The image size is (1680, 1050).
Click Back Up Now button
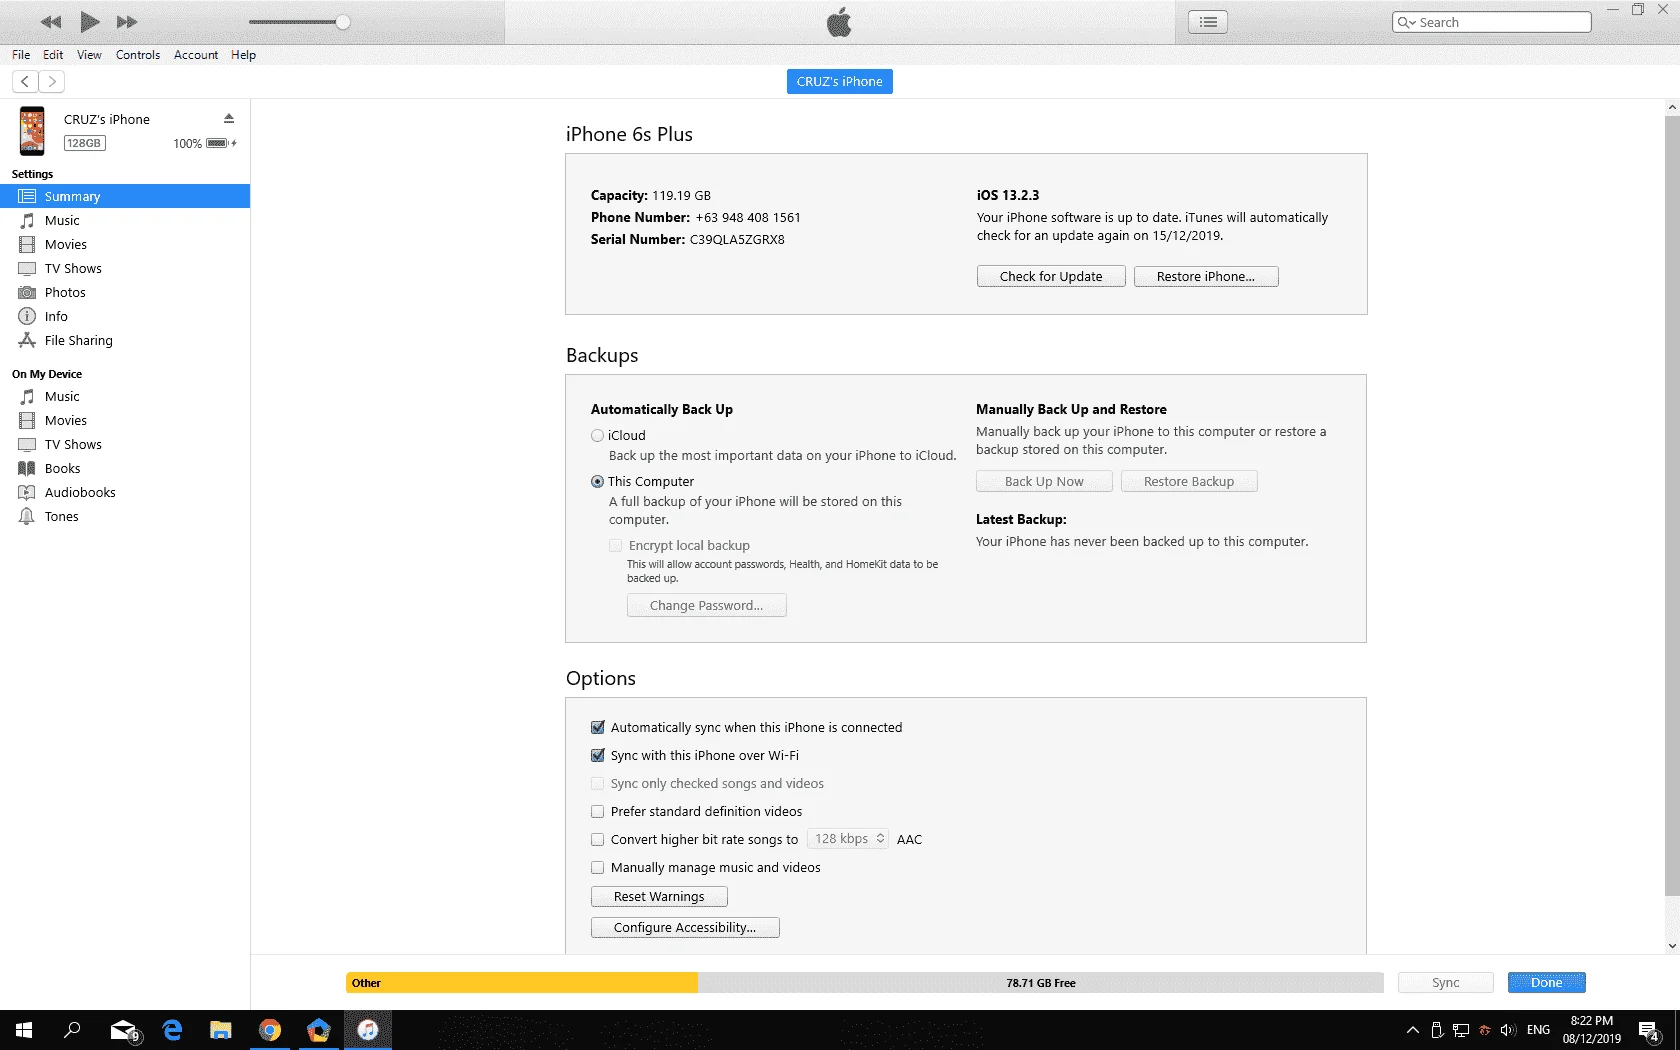(1044, 481)
